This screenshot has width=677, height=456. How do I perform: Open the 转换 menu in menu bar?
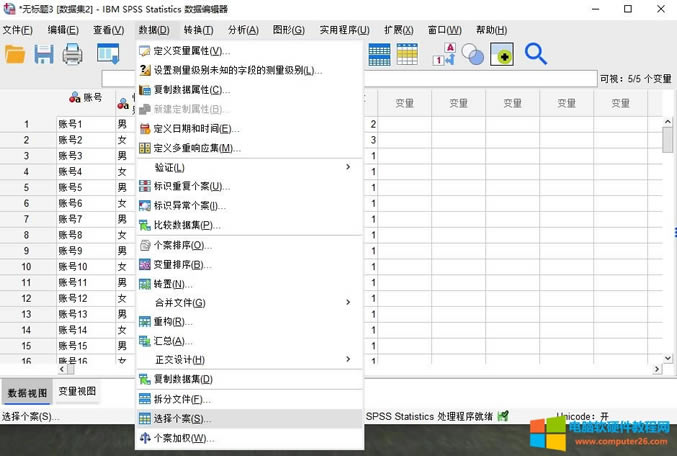pyautogui.click(x=198, y=30)
